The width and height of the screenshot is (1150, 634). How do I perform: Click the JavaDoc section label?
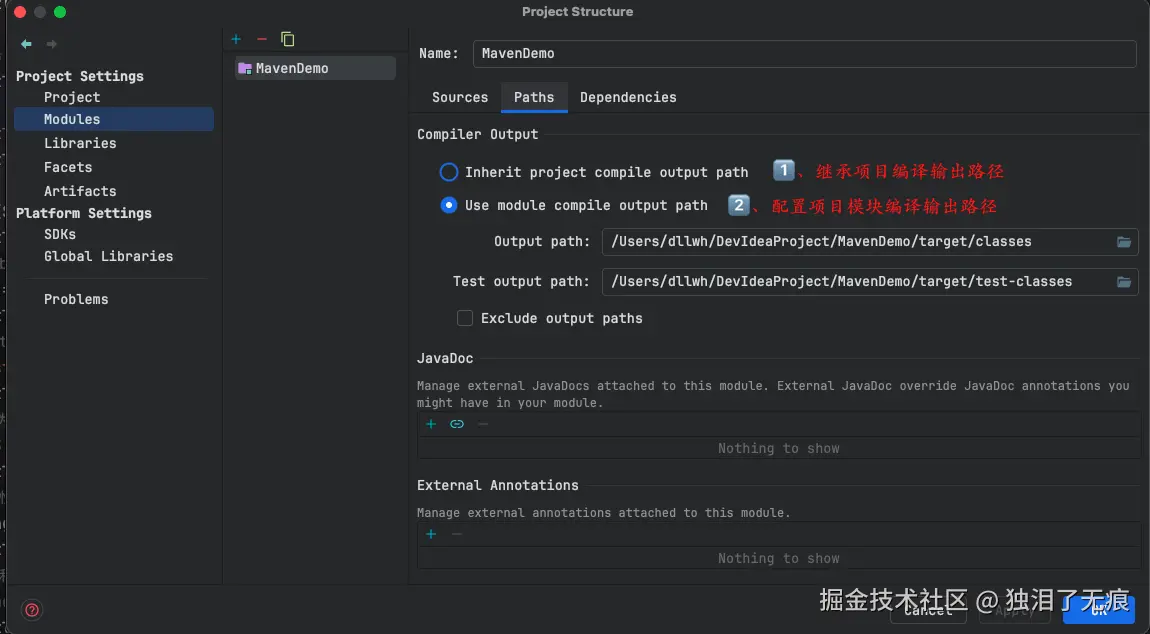point(445,358)
